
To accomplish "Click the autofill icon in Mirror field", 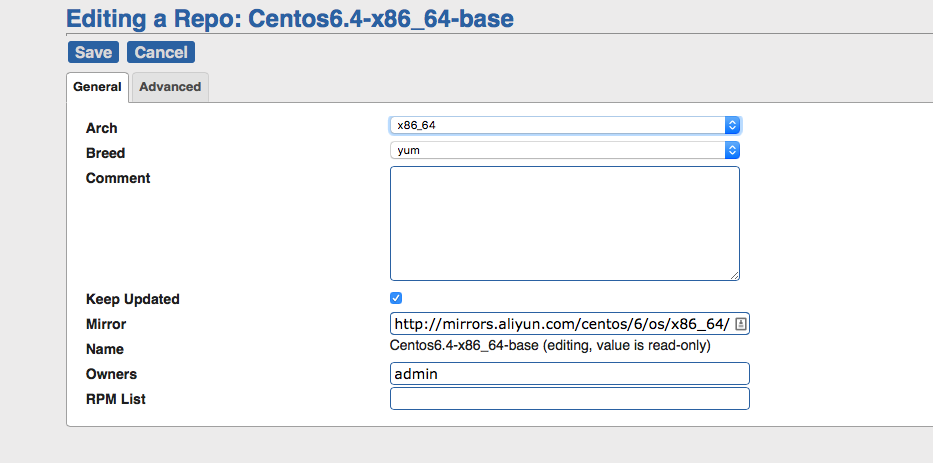I will point(741,324).
